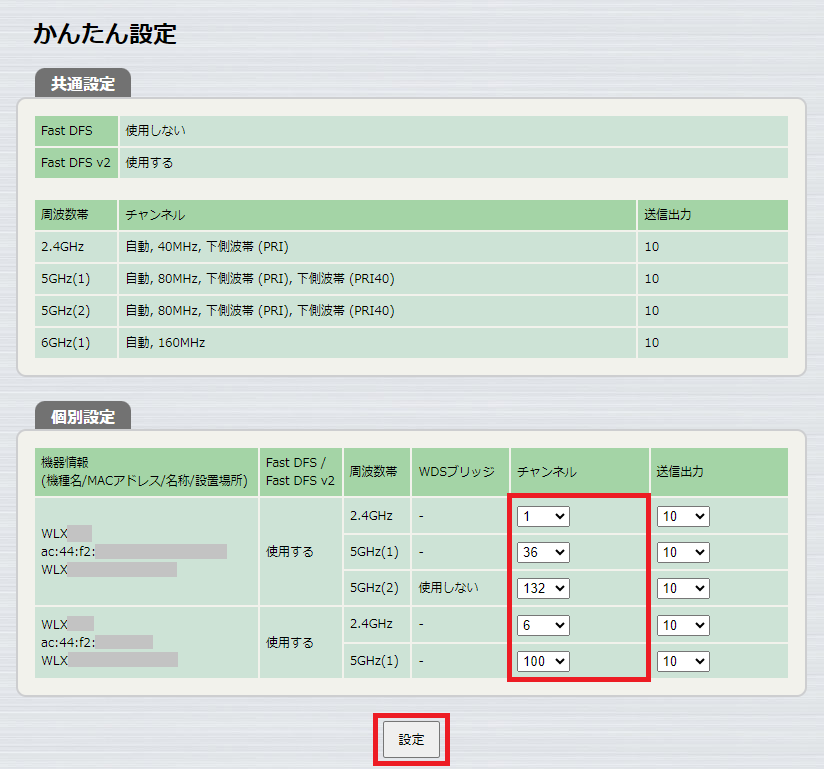Open the transmit power dropdown next to channel 132
Screen dimensions: 824x769
tap(681, 588)
